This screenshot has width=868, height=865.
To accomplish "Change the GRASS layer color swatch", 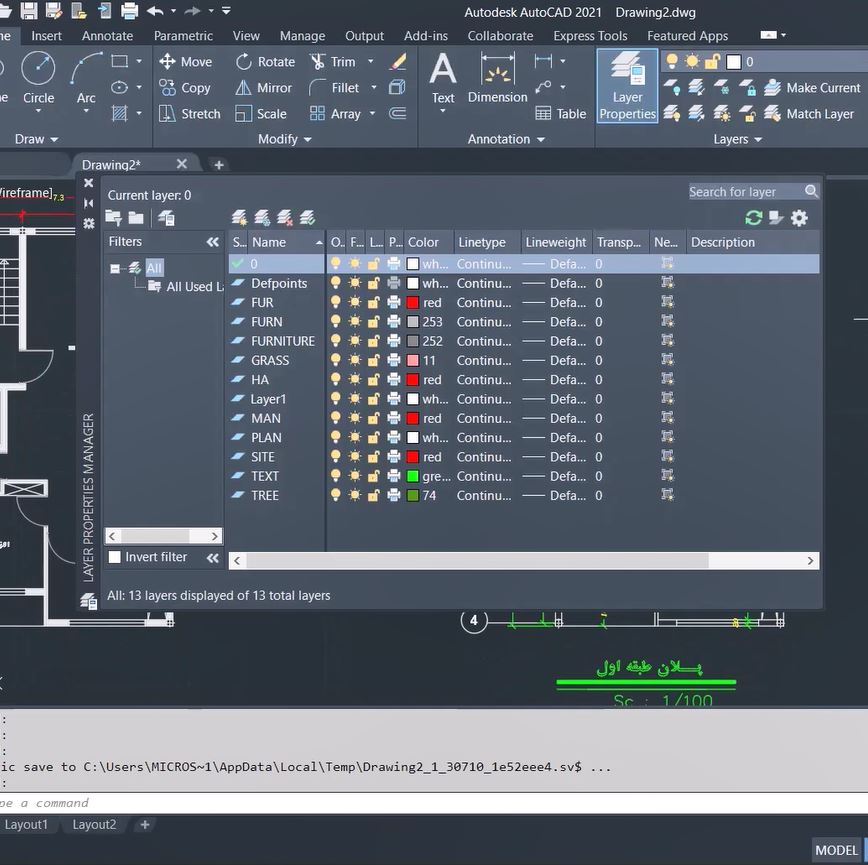I will coord(412,360).
